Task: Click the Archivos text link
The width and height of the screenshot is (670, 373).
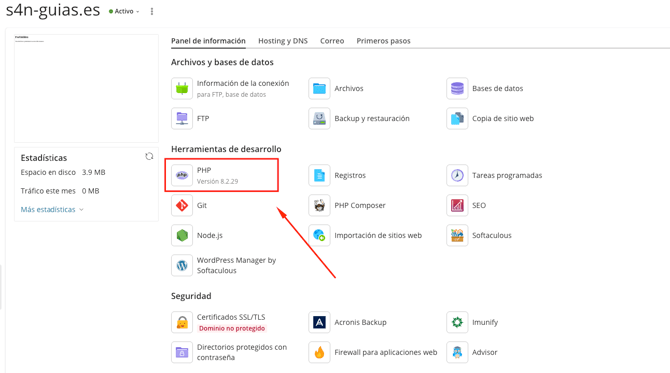Action: click(x=349, y=88)
